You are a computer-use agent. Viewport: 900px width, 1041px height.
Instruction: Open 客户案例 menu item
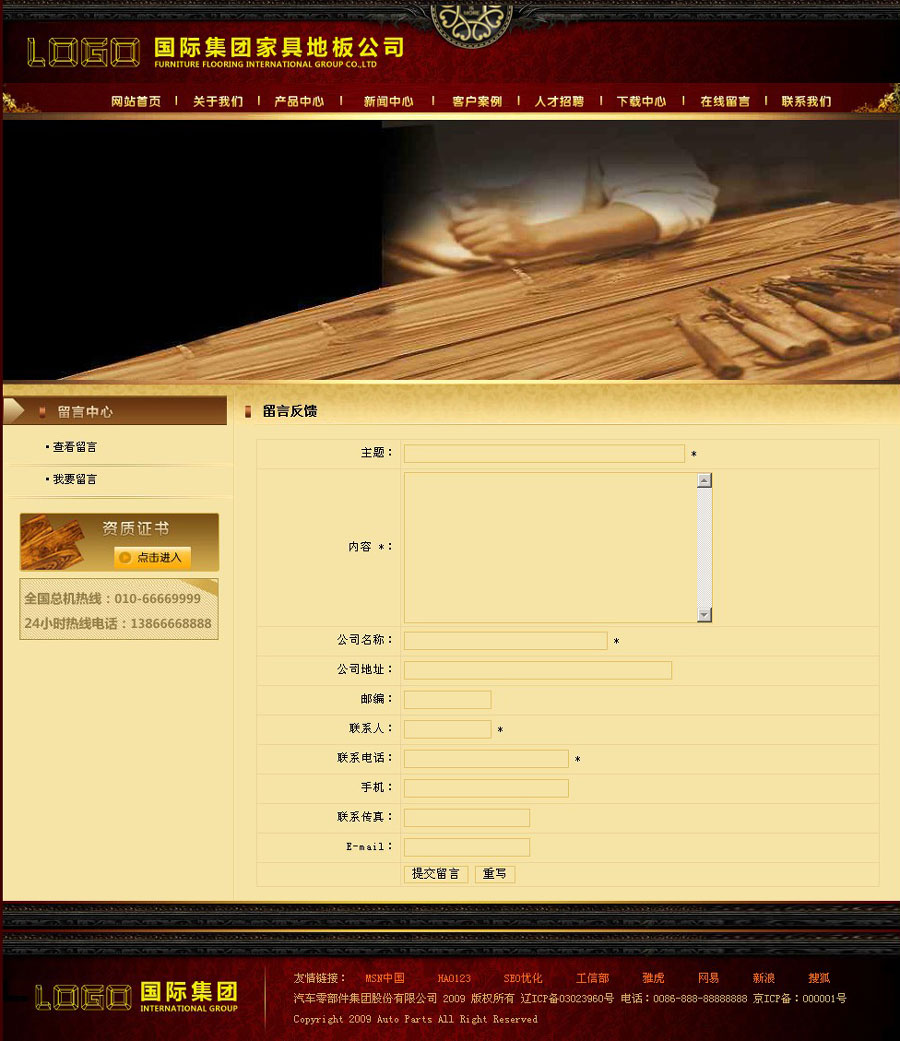477,101
